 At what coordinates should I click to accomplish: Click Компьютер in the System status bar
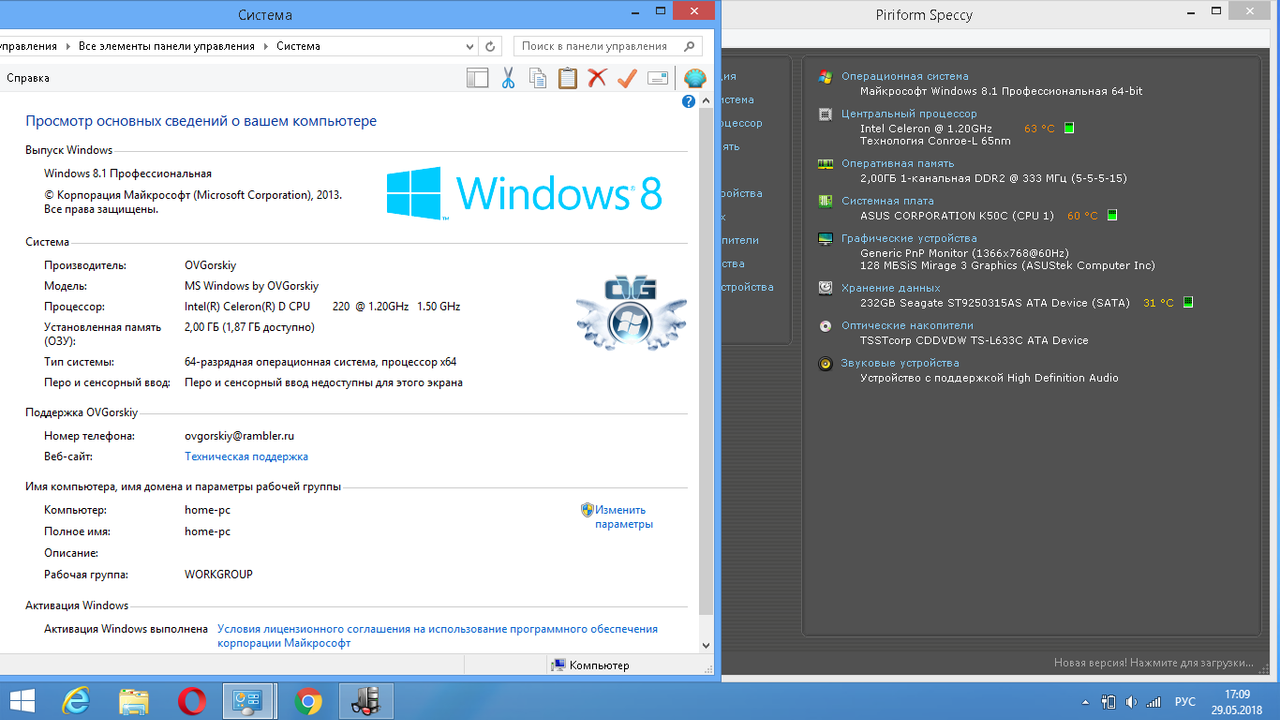(590, 665)
